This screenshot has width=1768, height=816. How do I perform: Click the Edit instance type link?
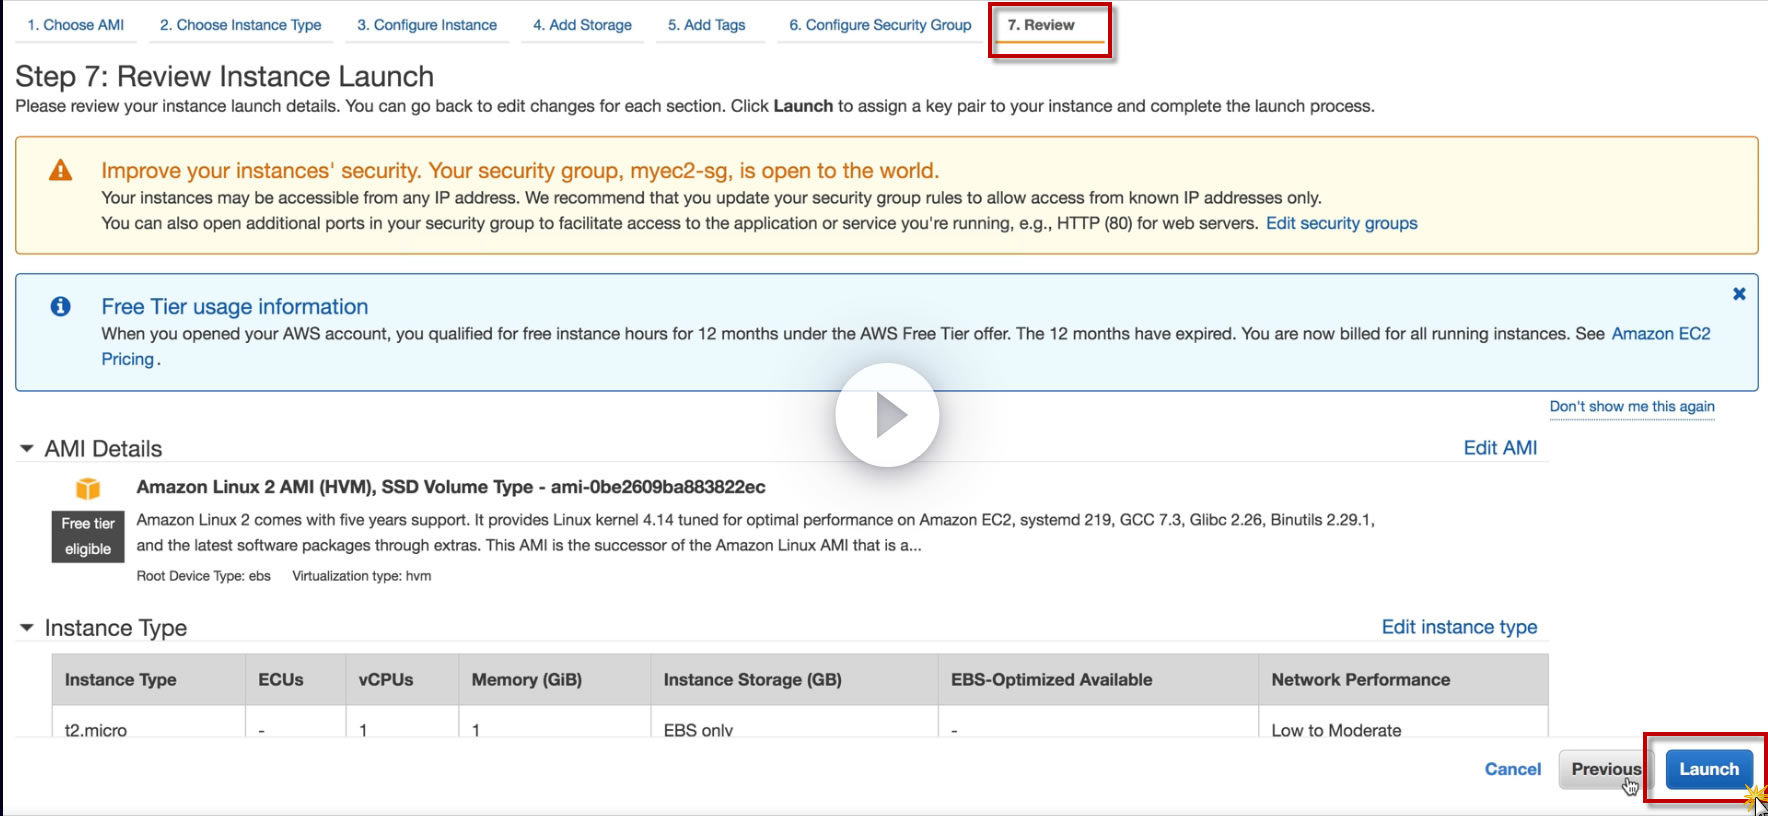pos(1459,627)
